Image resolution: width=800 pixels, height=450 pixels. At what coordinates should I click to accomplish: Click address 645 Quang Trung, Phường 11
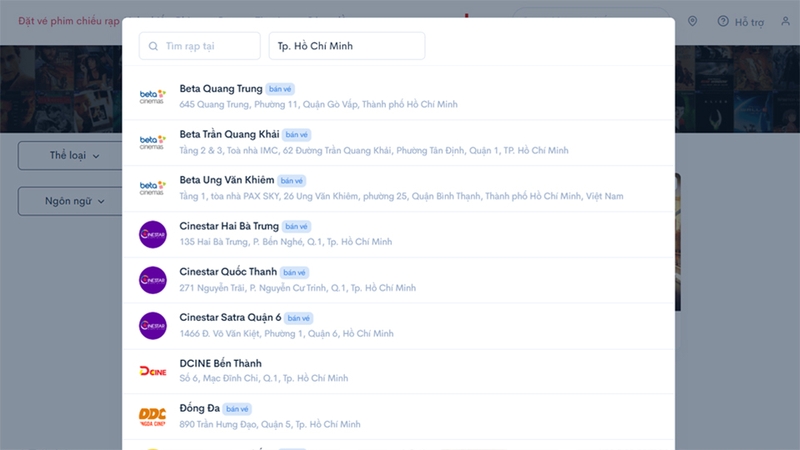coord(318,105)
